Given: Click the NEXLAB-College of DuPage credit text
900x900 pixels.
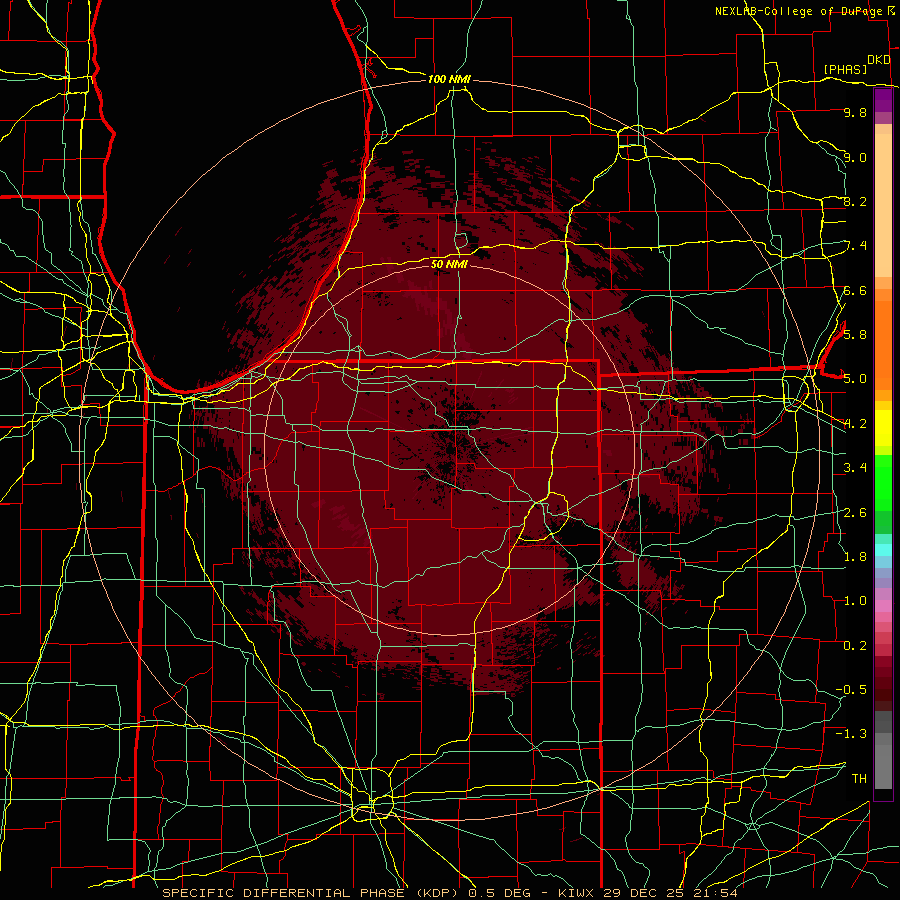Looking at the screenshot, I should [798, 11].
